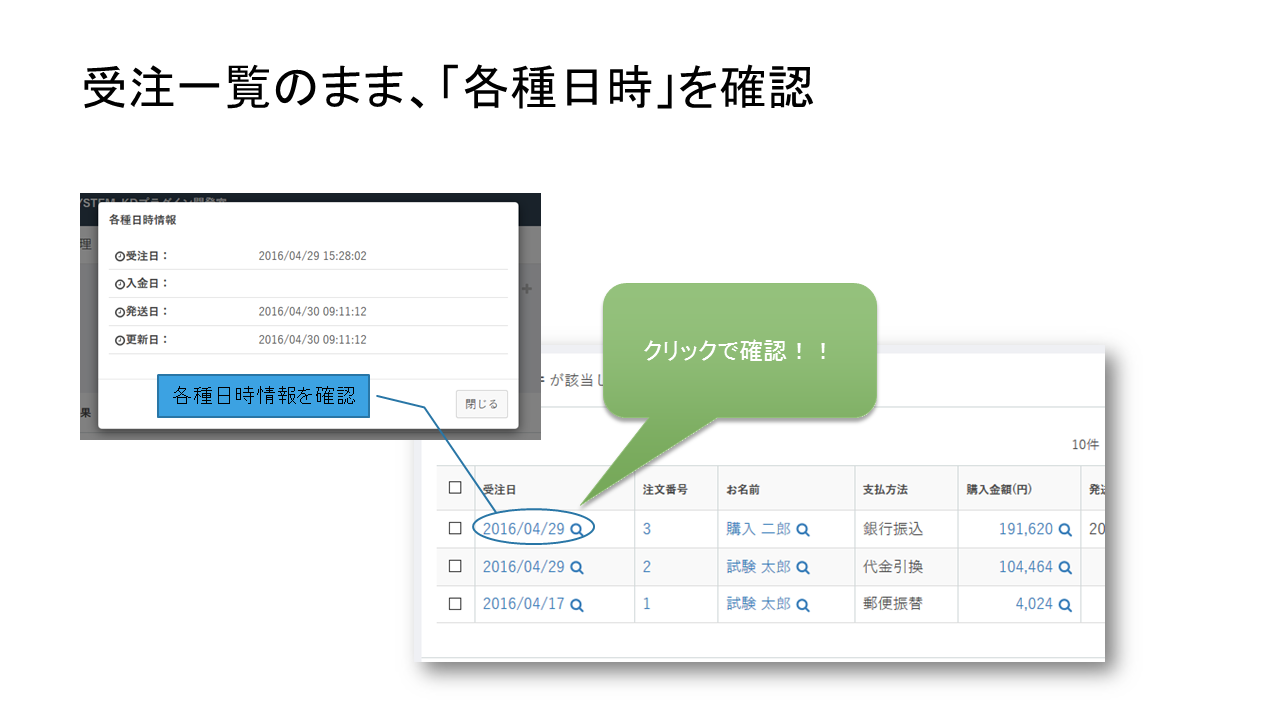Click clock icon beside 発送日 in dialog

120,312
